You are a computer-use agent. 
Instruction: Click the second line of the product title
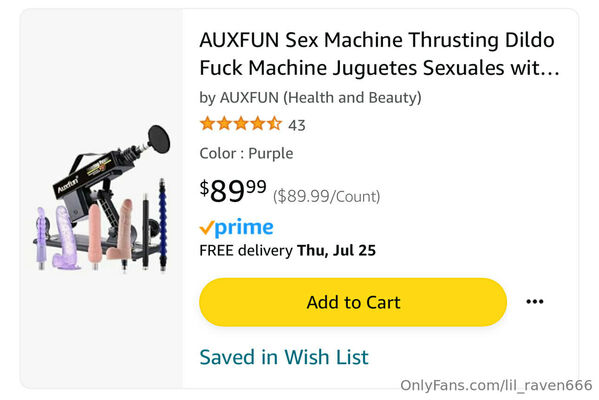point(379,68)
